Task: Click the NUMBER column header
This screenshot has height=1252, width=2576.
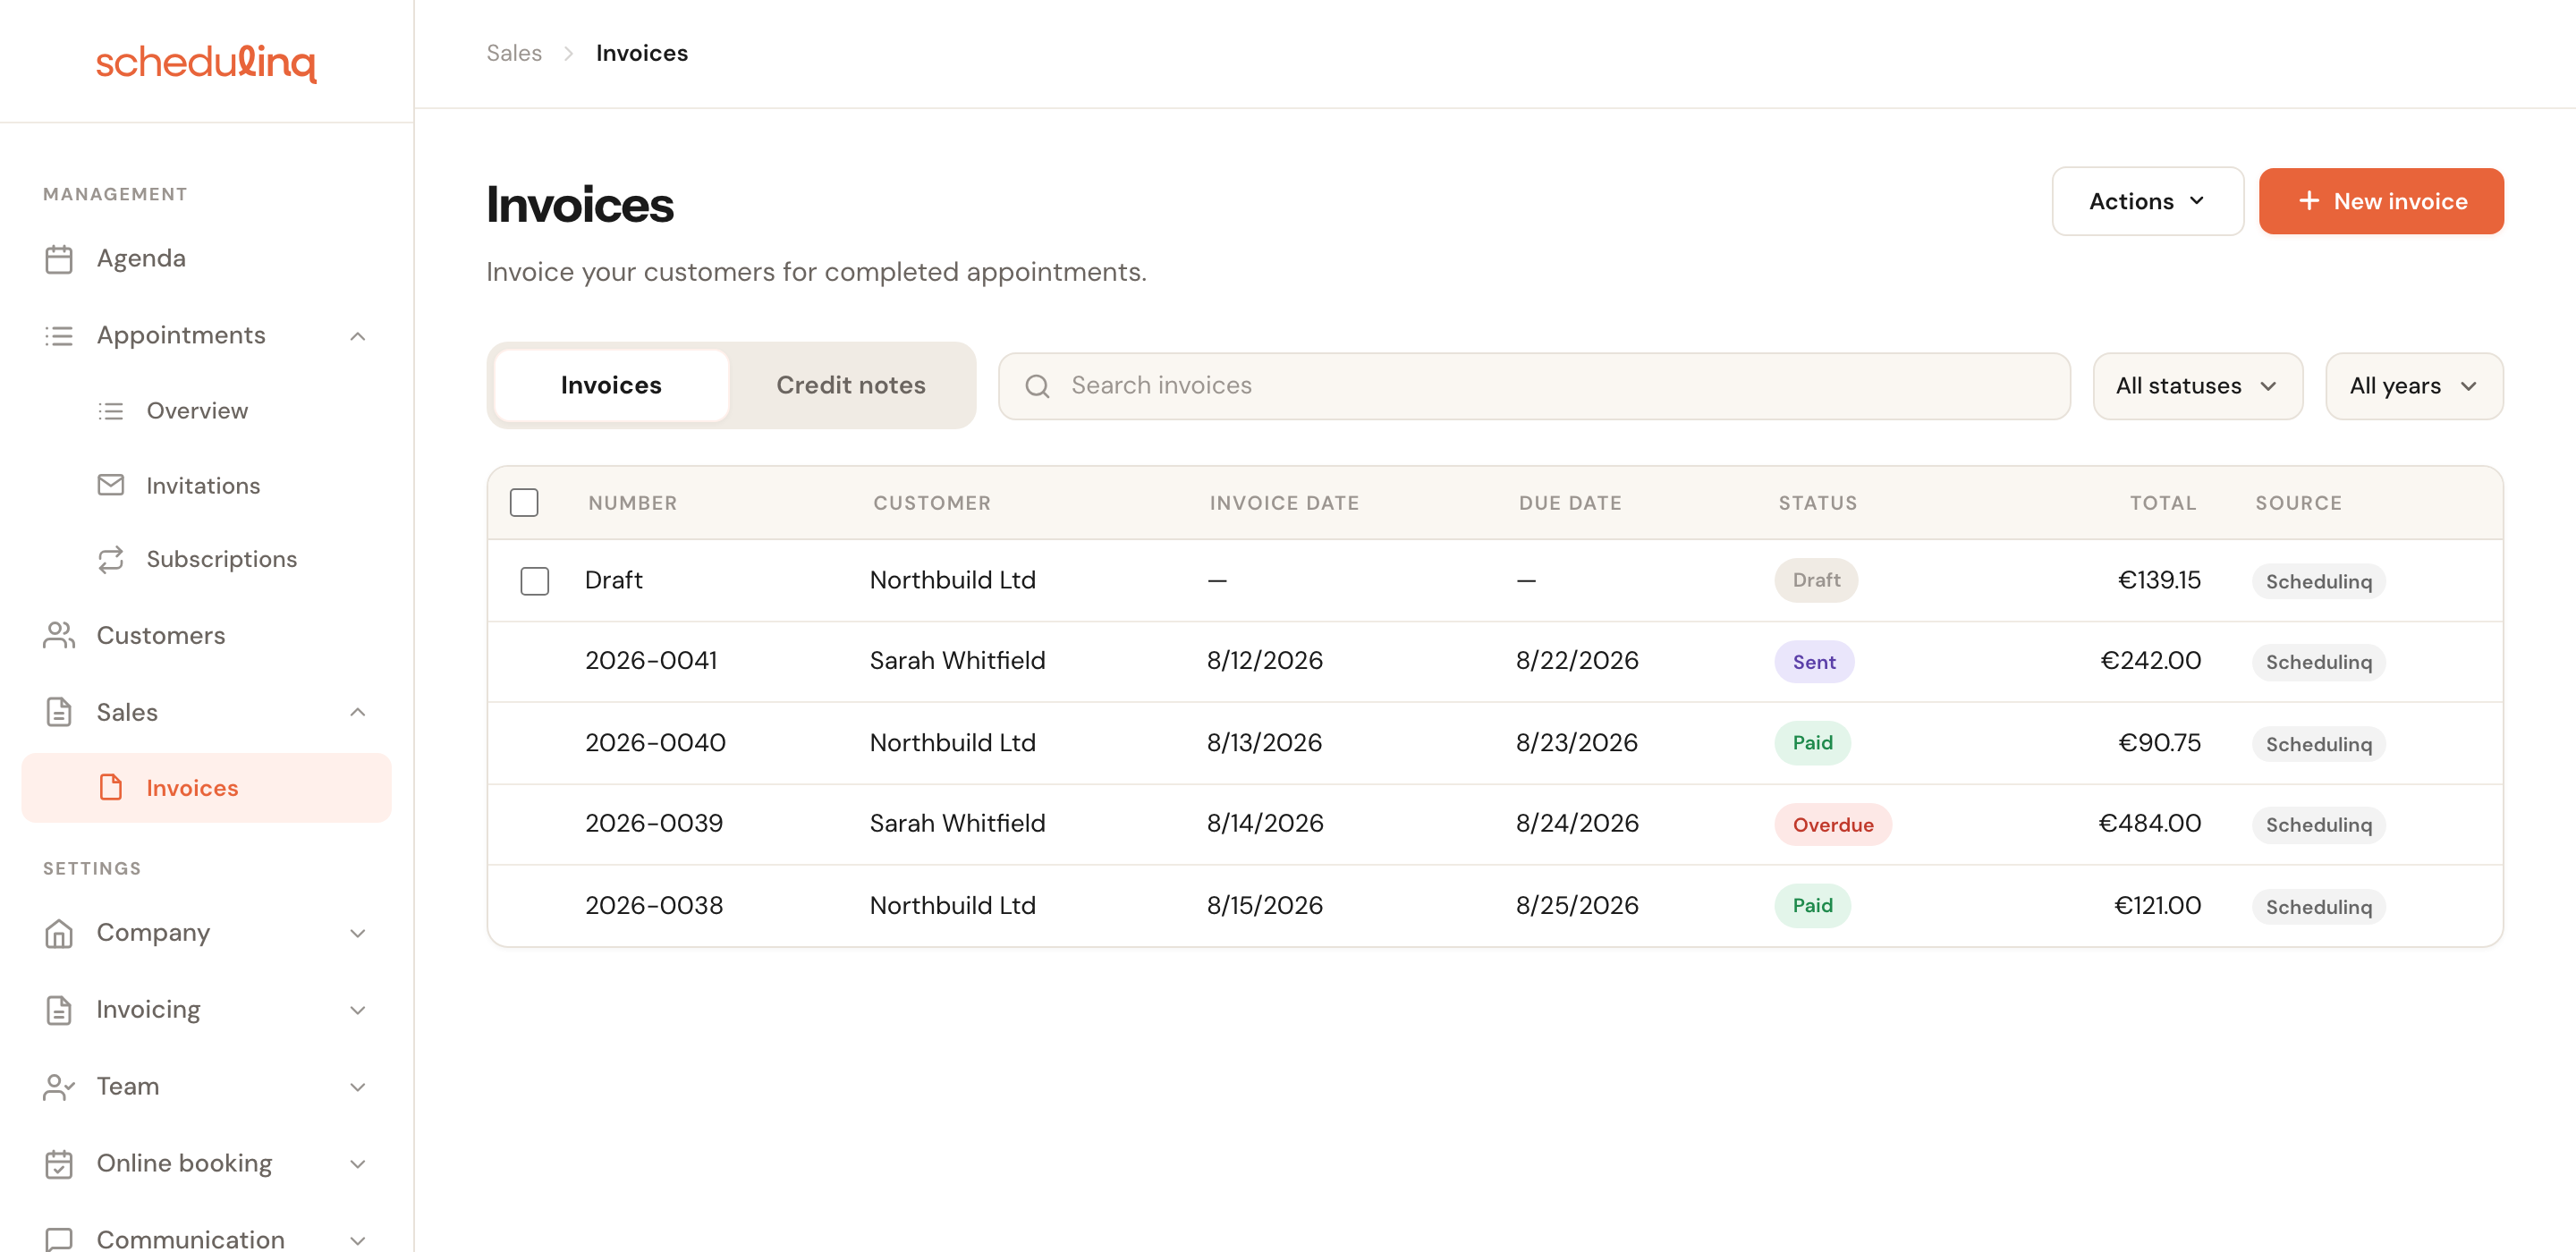Action: 633,503
